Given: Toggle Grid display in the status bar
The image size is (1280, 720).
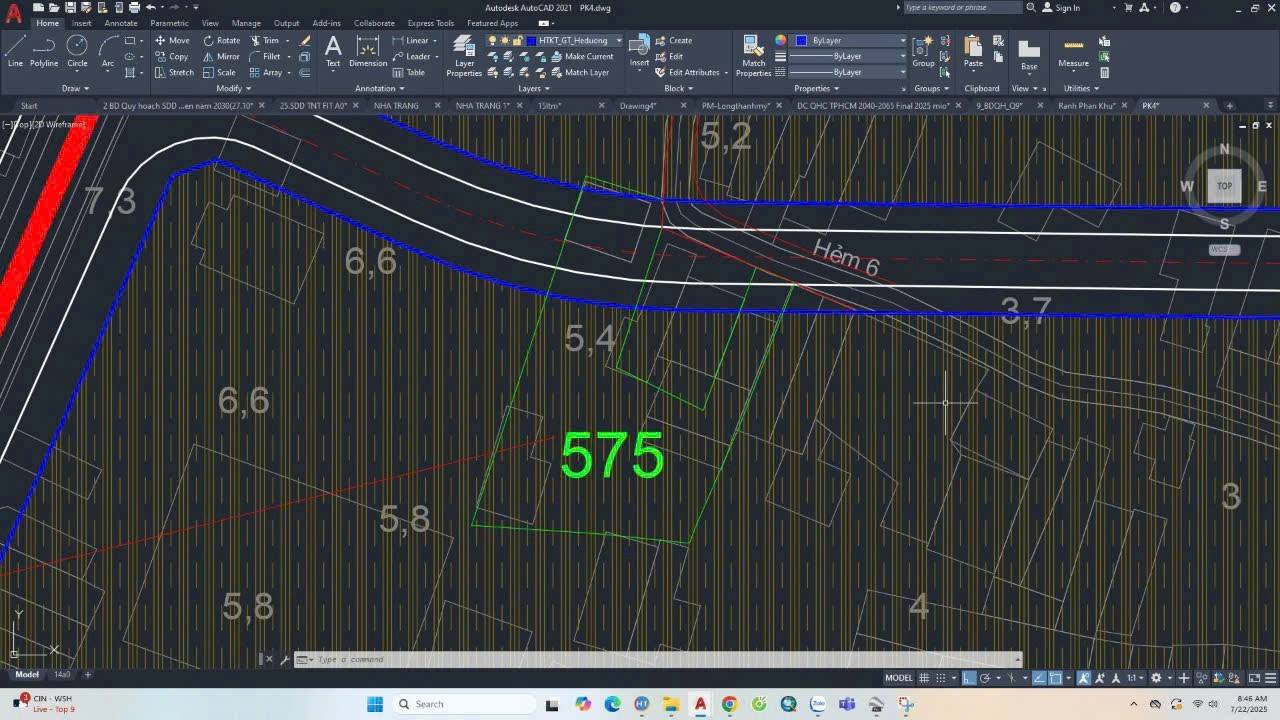Looking at the screenshot, I should click(x=924, y=677).
